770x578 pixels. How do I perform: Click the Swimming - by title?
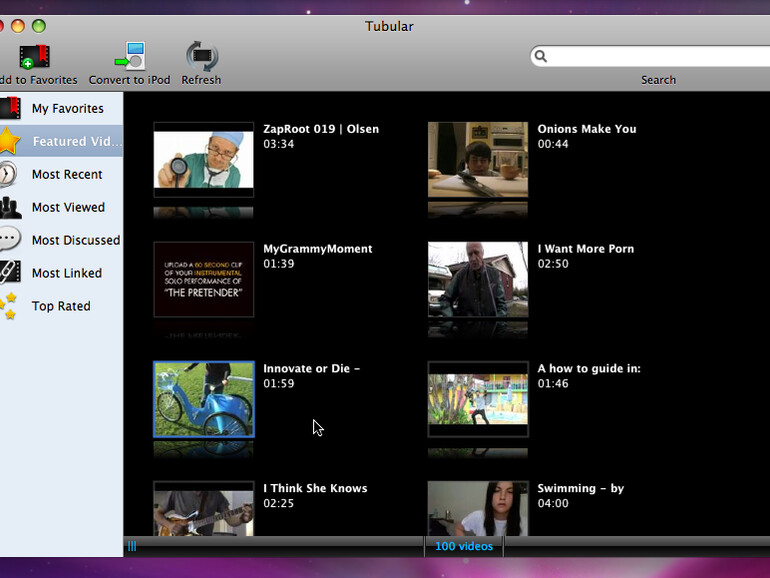[x=580, y=489]
